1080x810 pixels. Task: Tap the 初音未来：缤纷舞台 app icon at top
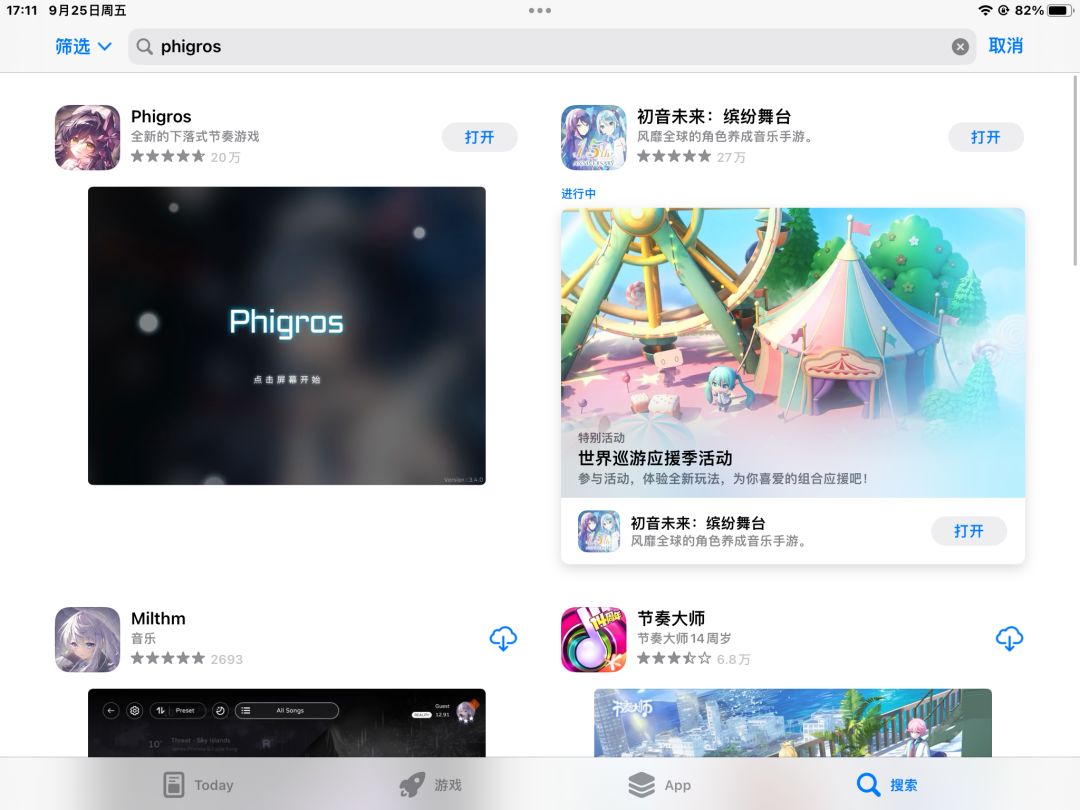point(594,137)
